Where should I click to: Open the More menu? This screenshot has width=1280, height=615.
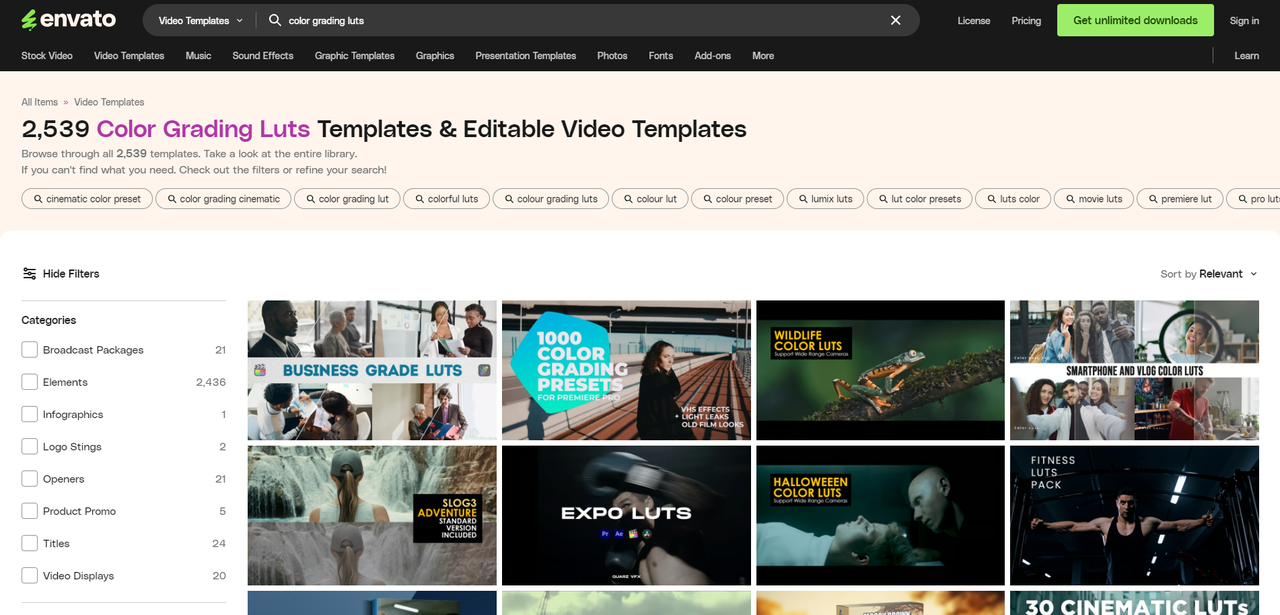coord(763,56)
